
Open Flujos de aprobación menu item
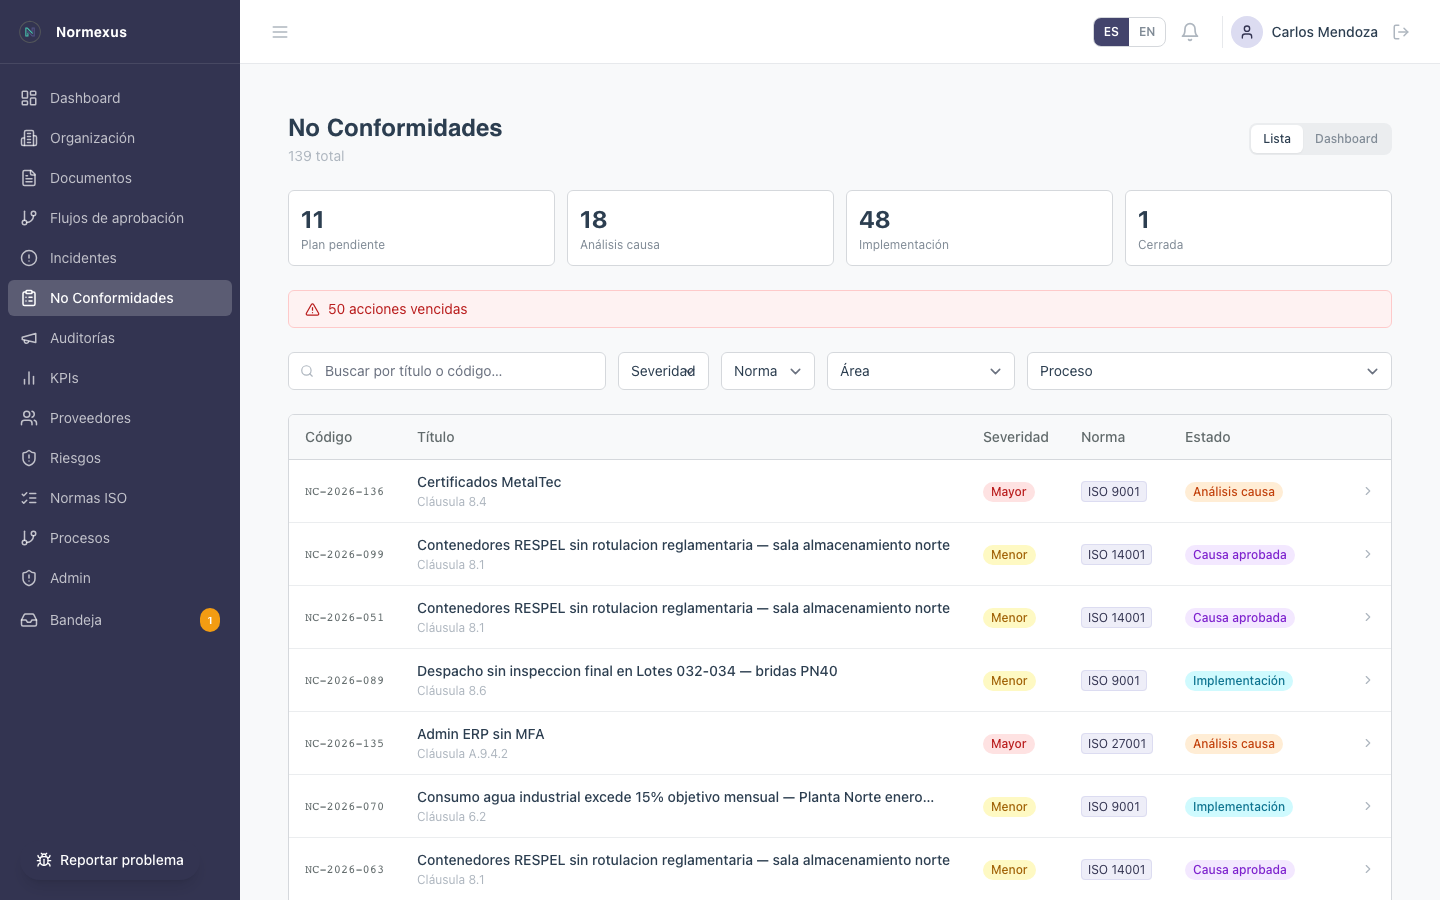pyautogui.click(x=117, y=218)
